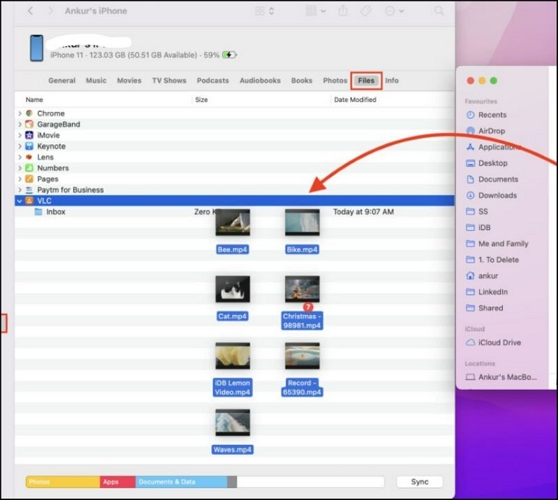Image resolution: width=558 pixels, height=500 pixels.
Task: Select the Inbox folder under VLC
Action: pos(234,212)
